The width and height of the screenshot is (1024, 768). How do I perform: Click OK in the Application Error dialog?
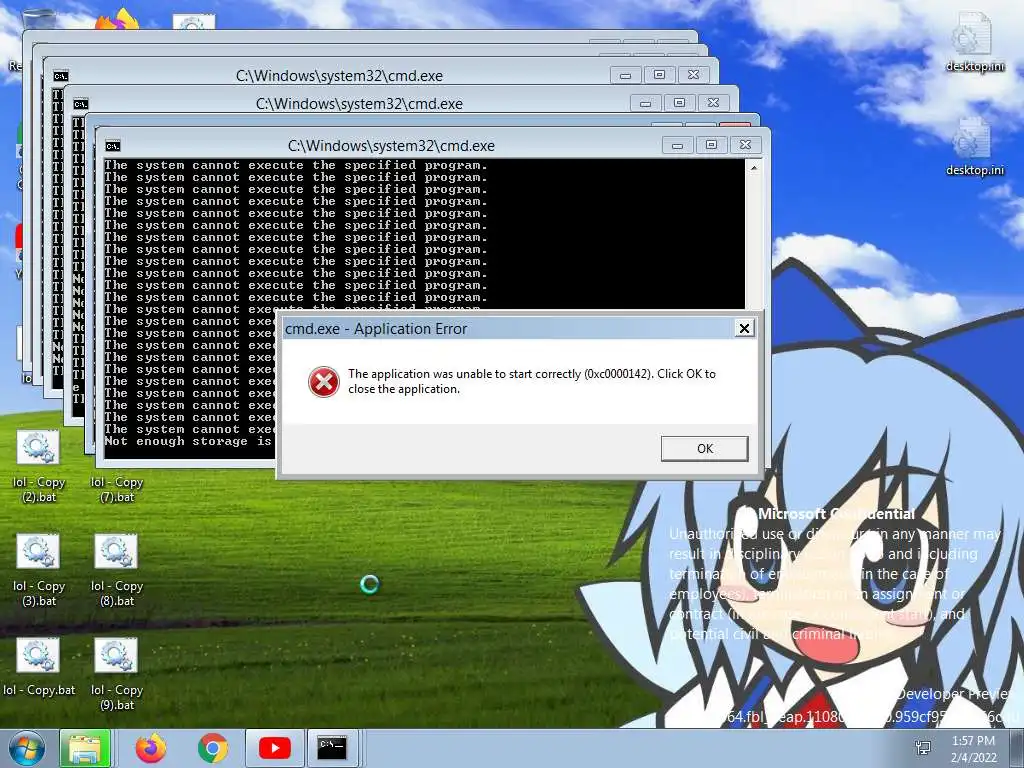(704, 449)
